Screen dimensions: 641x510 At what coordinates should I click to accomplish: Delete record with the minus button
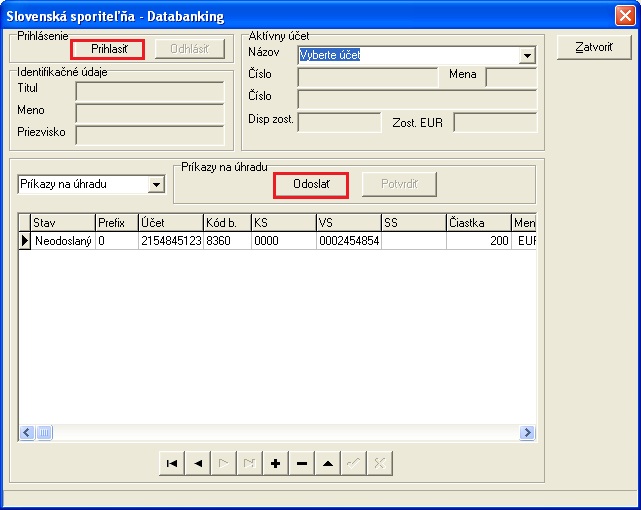tap(302, 463)
